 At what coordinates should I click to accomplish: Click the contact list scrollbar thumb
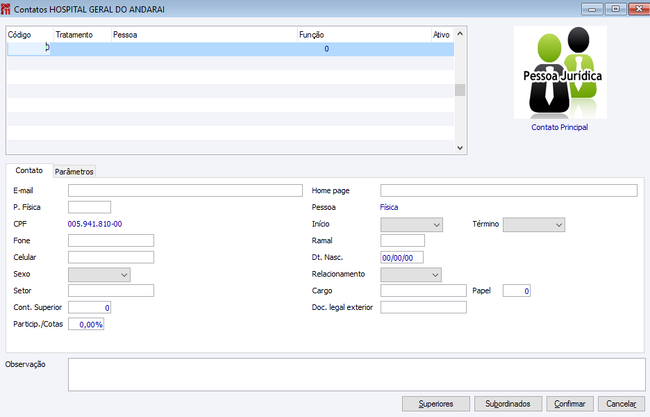pos(460,90)
